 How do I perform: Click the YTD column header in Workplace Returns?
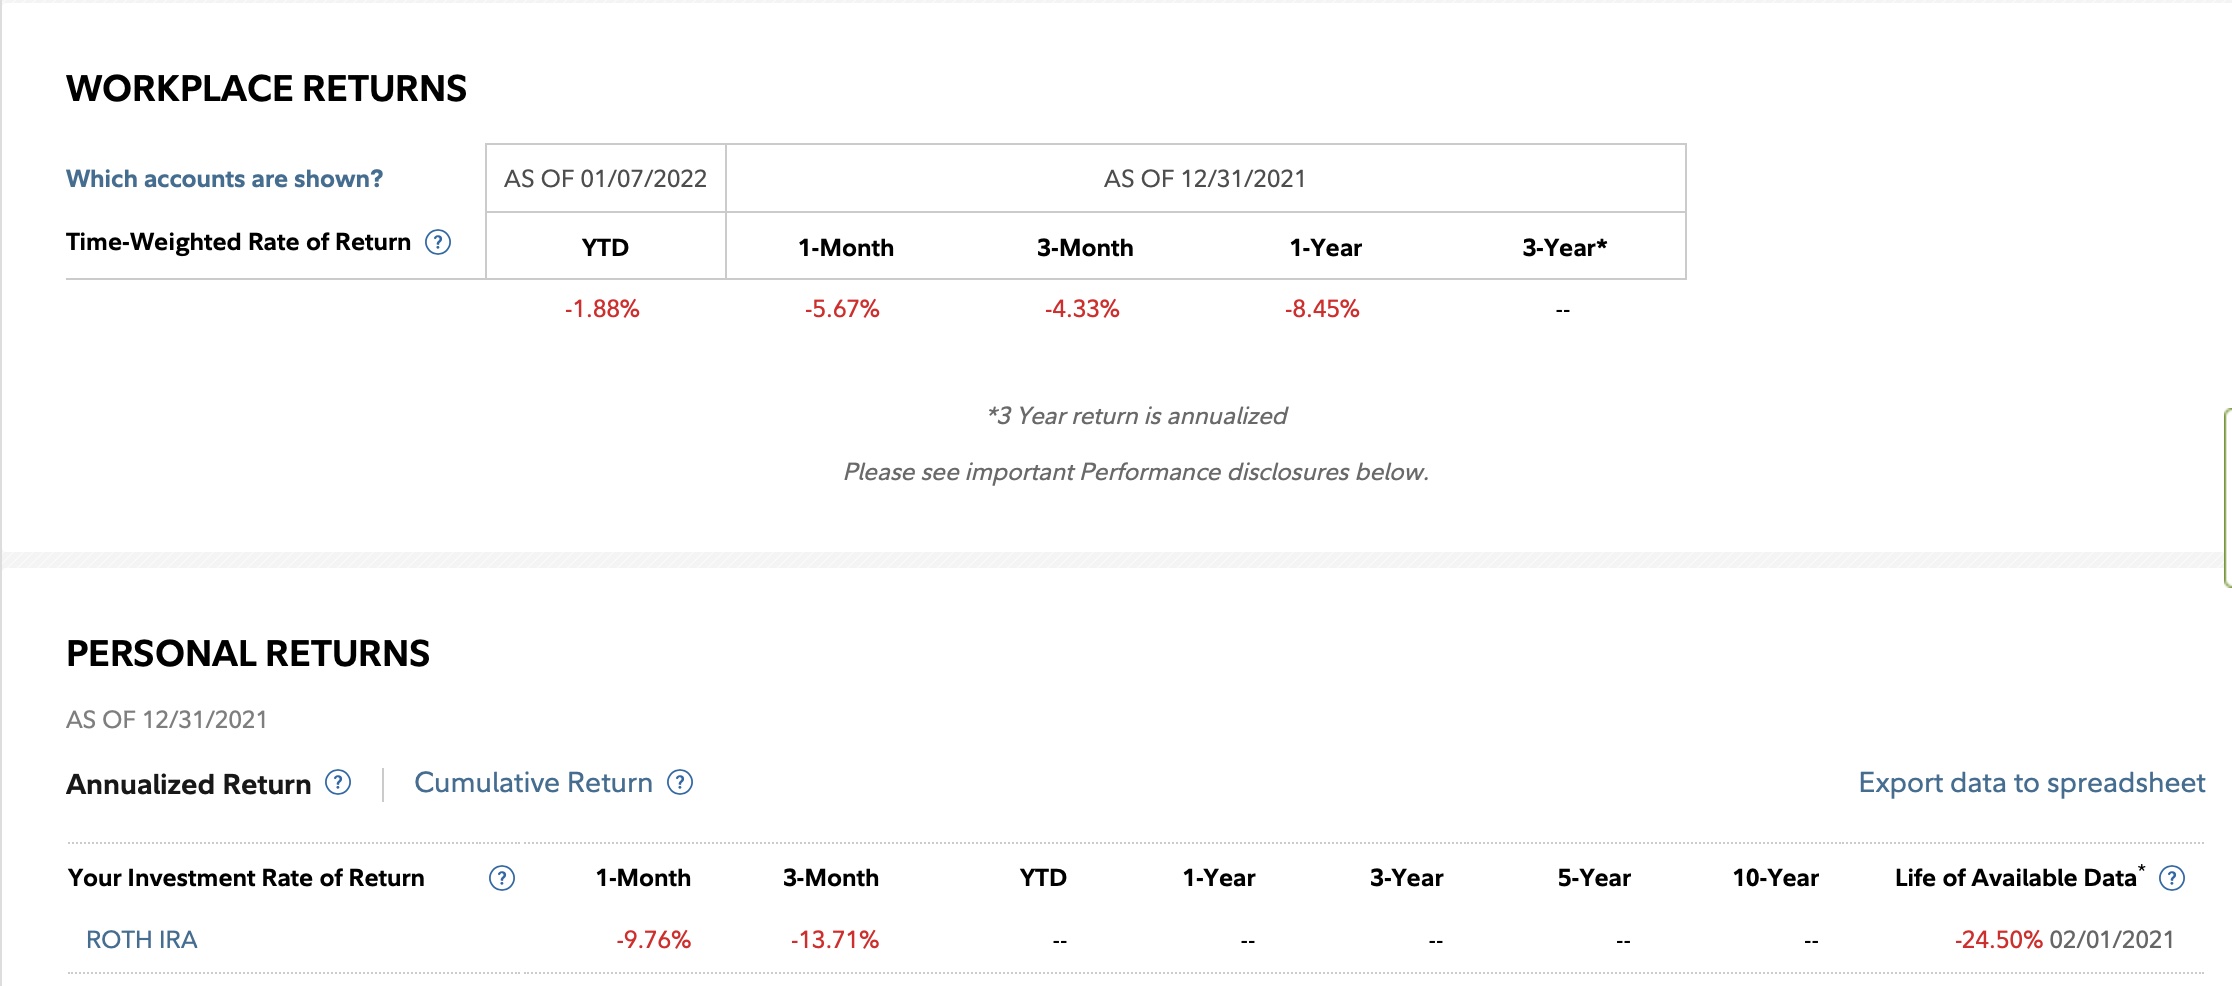point(605,248)
